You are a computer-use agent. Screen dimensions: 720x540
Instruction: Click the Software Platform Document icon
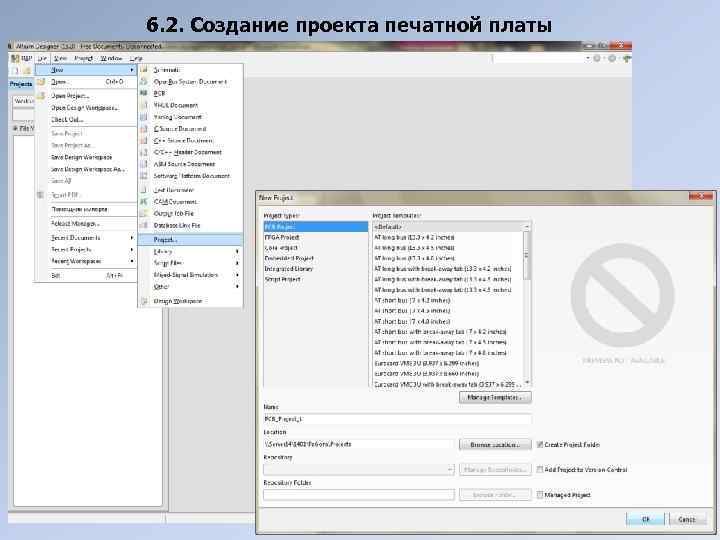point(144,176)
